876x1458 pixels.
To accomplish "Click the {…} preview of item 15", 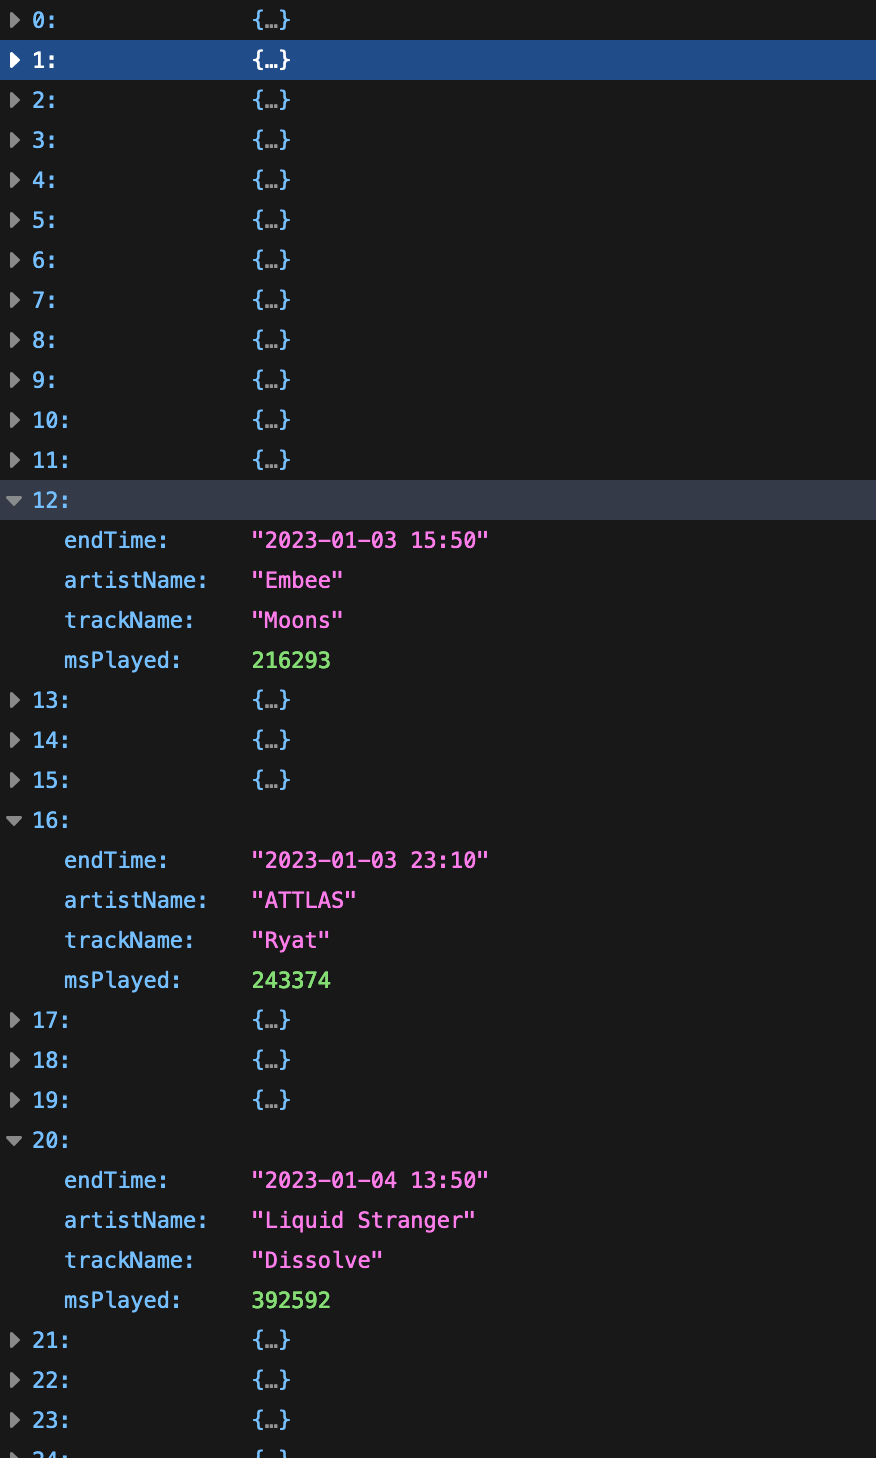I will pos(271,780).
